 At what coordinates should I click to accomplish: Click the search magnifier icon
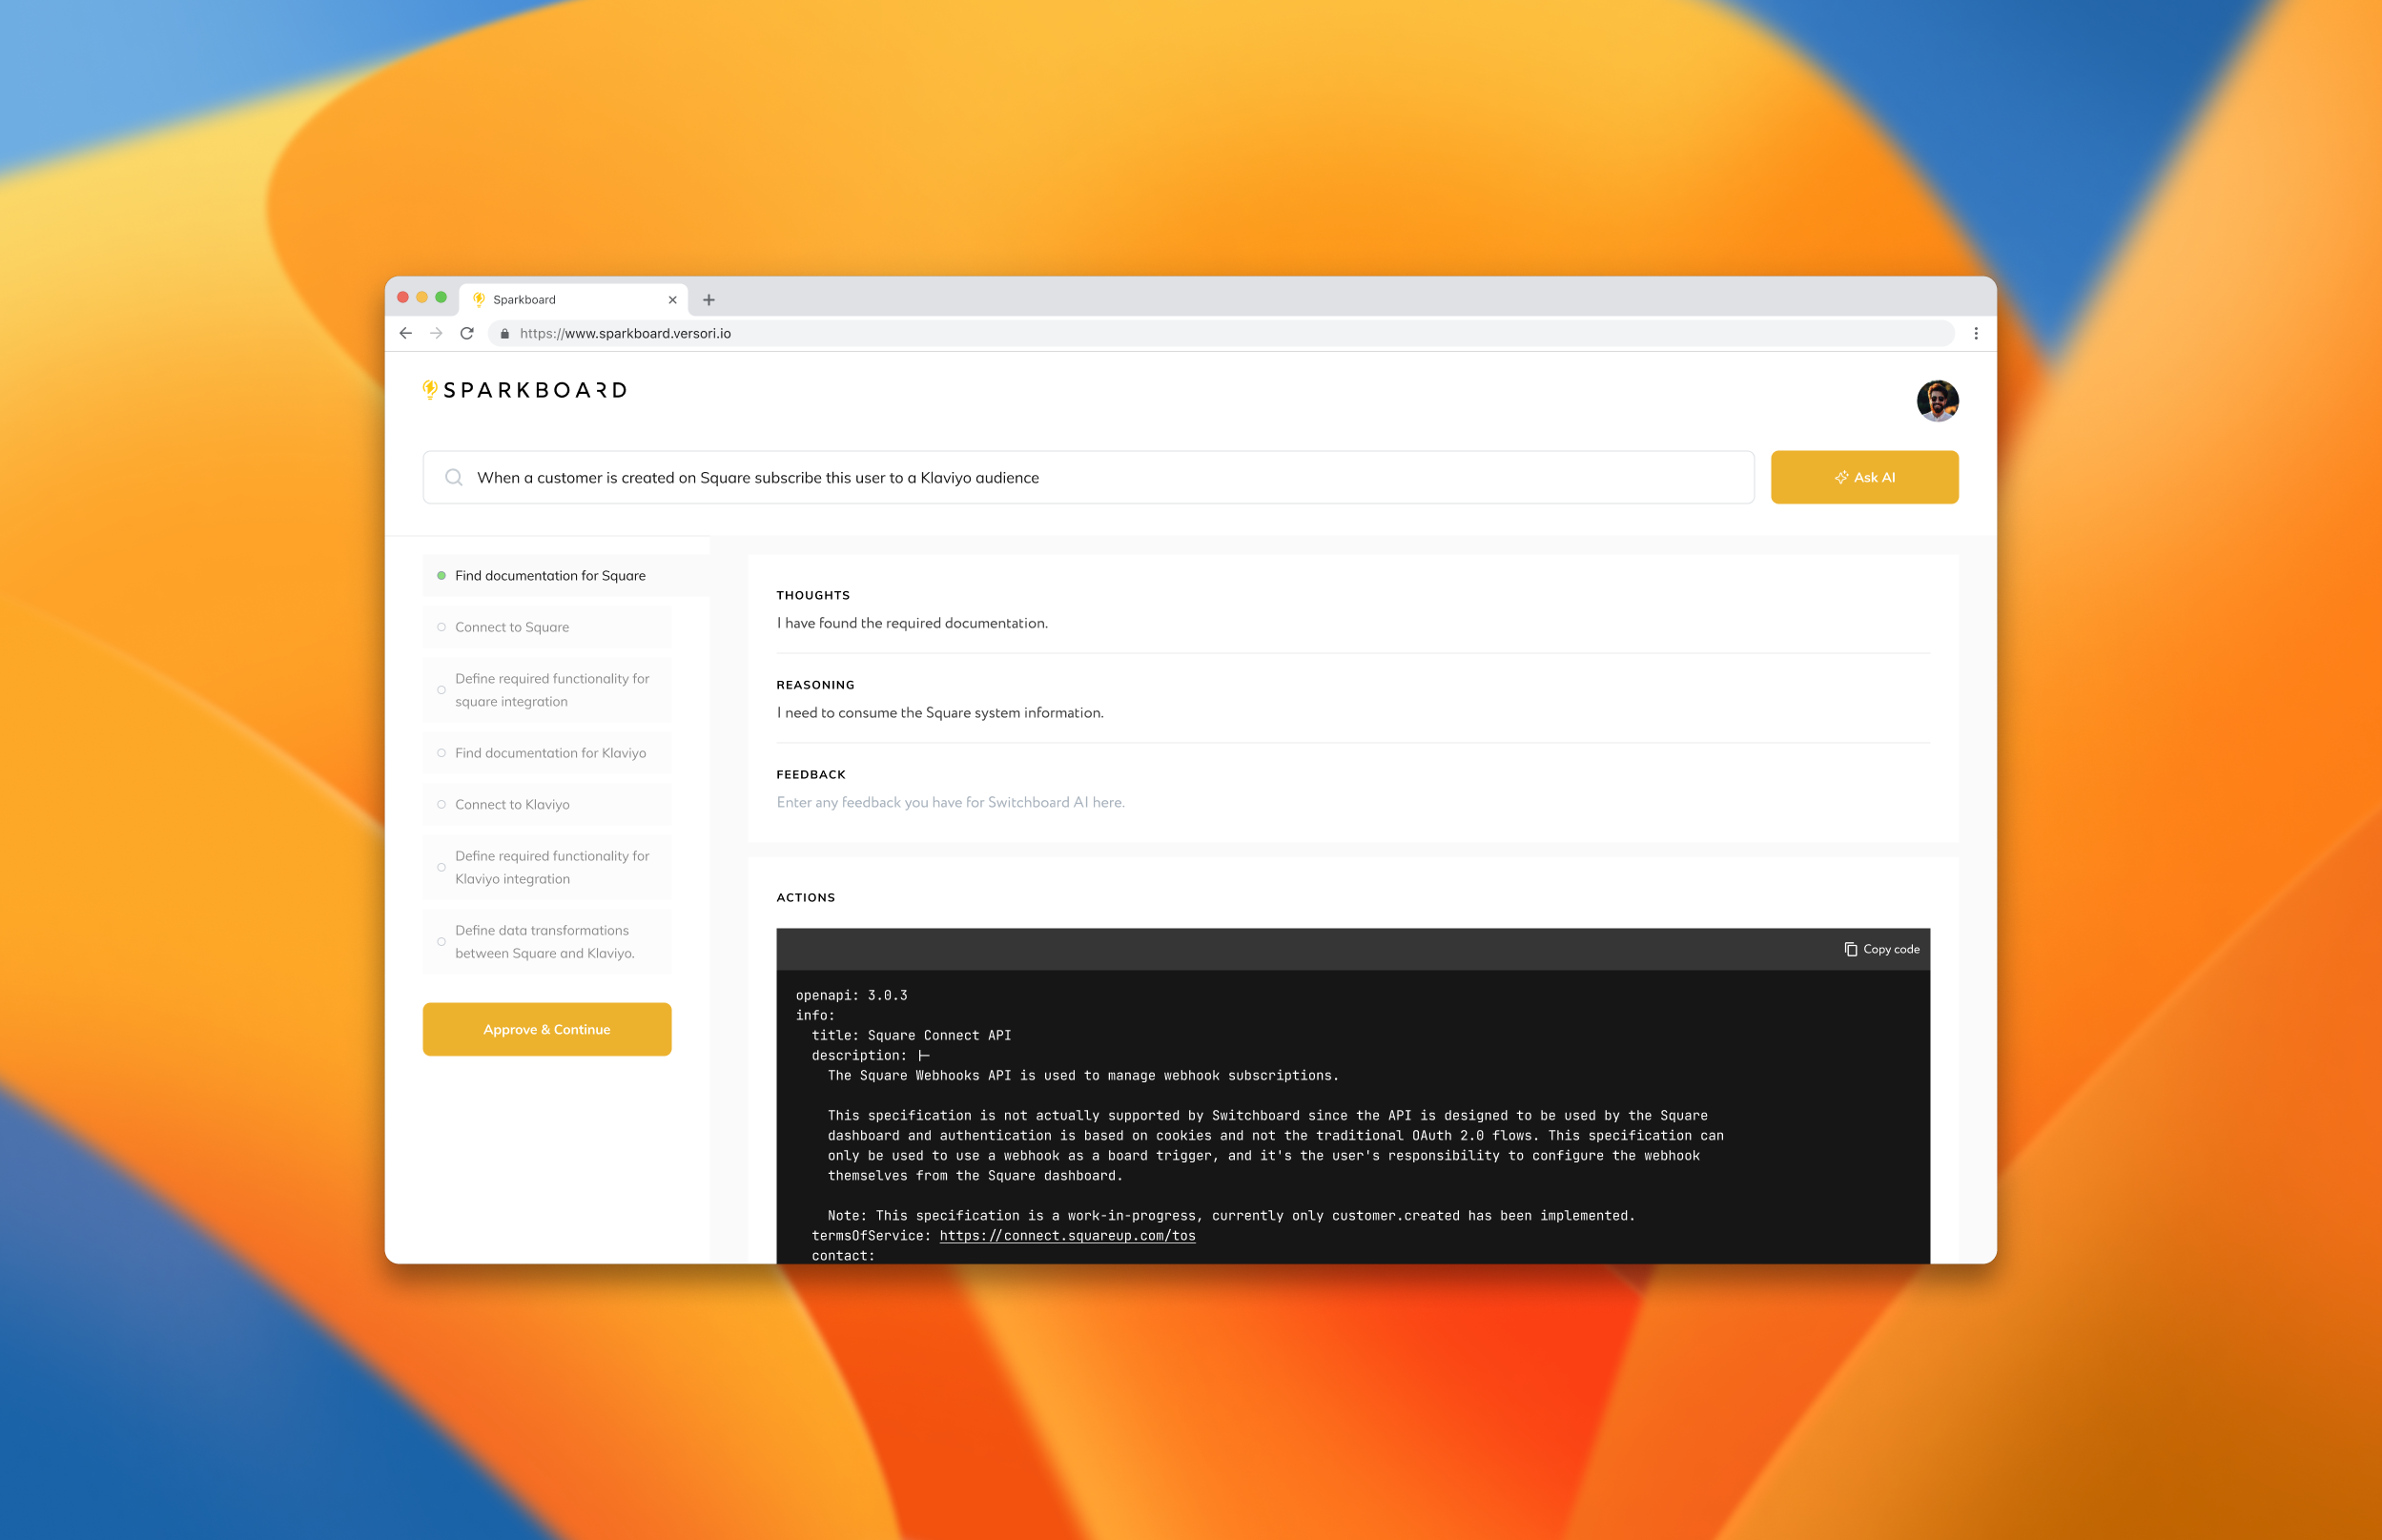coord(454,477)
